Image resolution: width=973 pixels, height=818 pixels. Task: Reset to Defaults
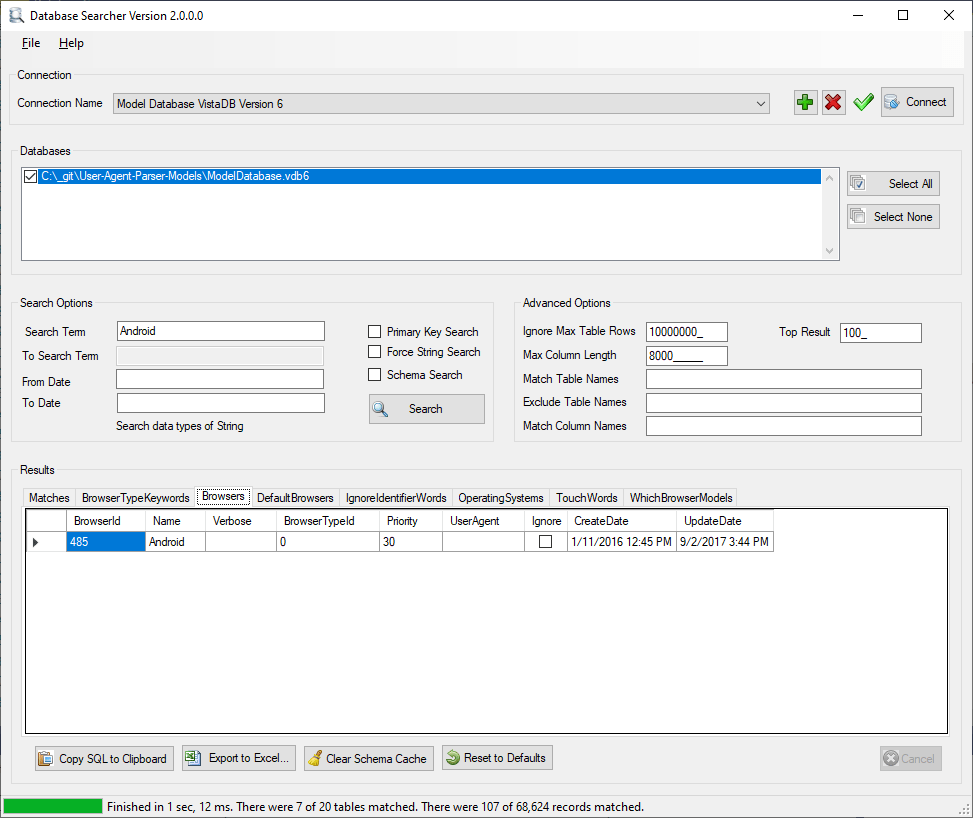tap(497, 758)
